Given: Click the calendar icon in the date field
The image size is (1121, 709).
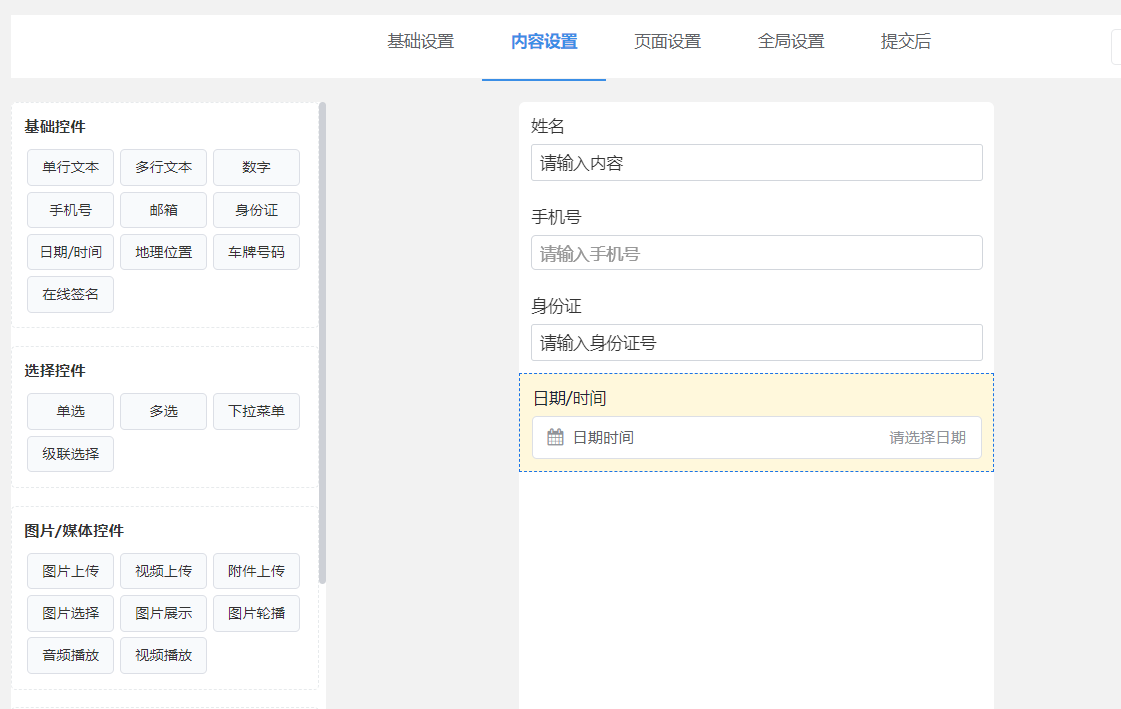Looking at the screenshot, I should tap(556, 437).
